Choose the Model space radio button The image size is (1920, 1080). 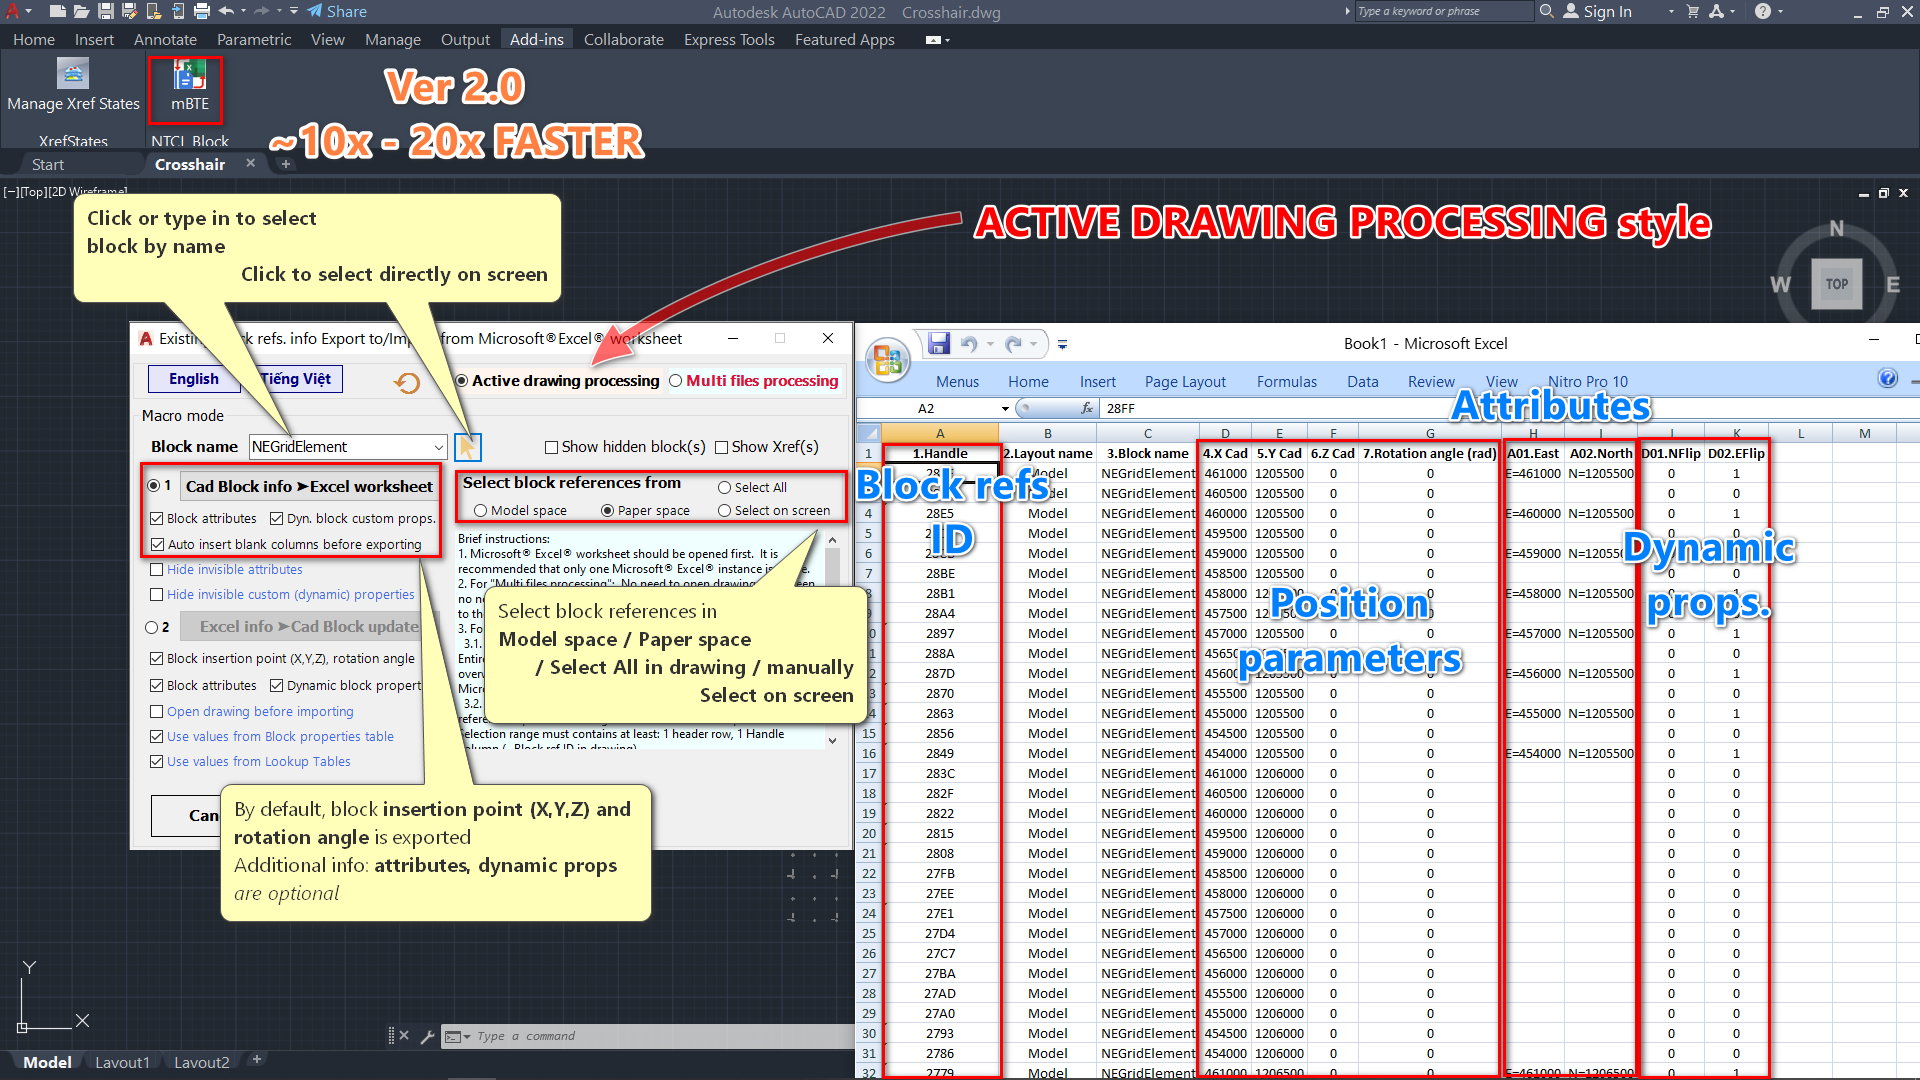(481, 511)
